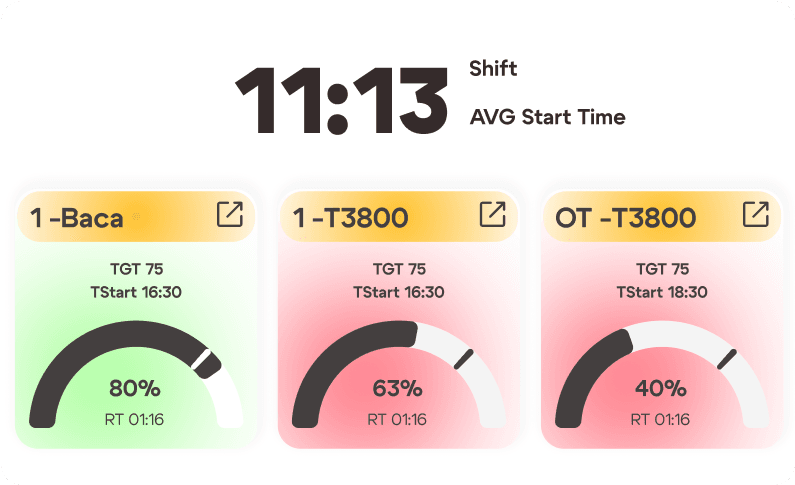Screen dimensions: 795x485
Task: Click TStart 18:30 on OT card
Action: [x=661, y=292]
